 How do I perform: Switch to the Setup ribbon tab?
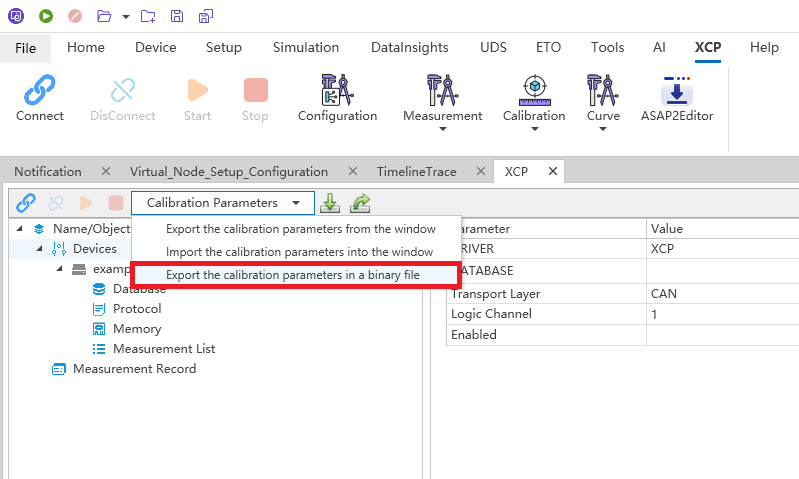click(x=224, y=47)
